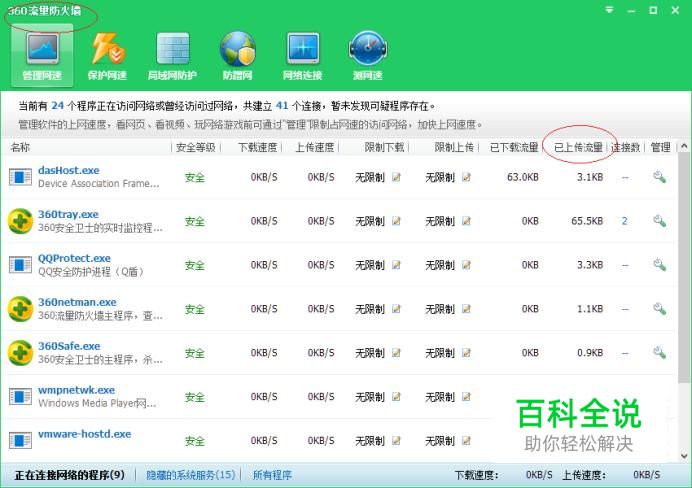Open the vmware-hostd.exe process link

(84, 434)
